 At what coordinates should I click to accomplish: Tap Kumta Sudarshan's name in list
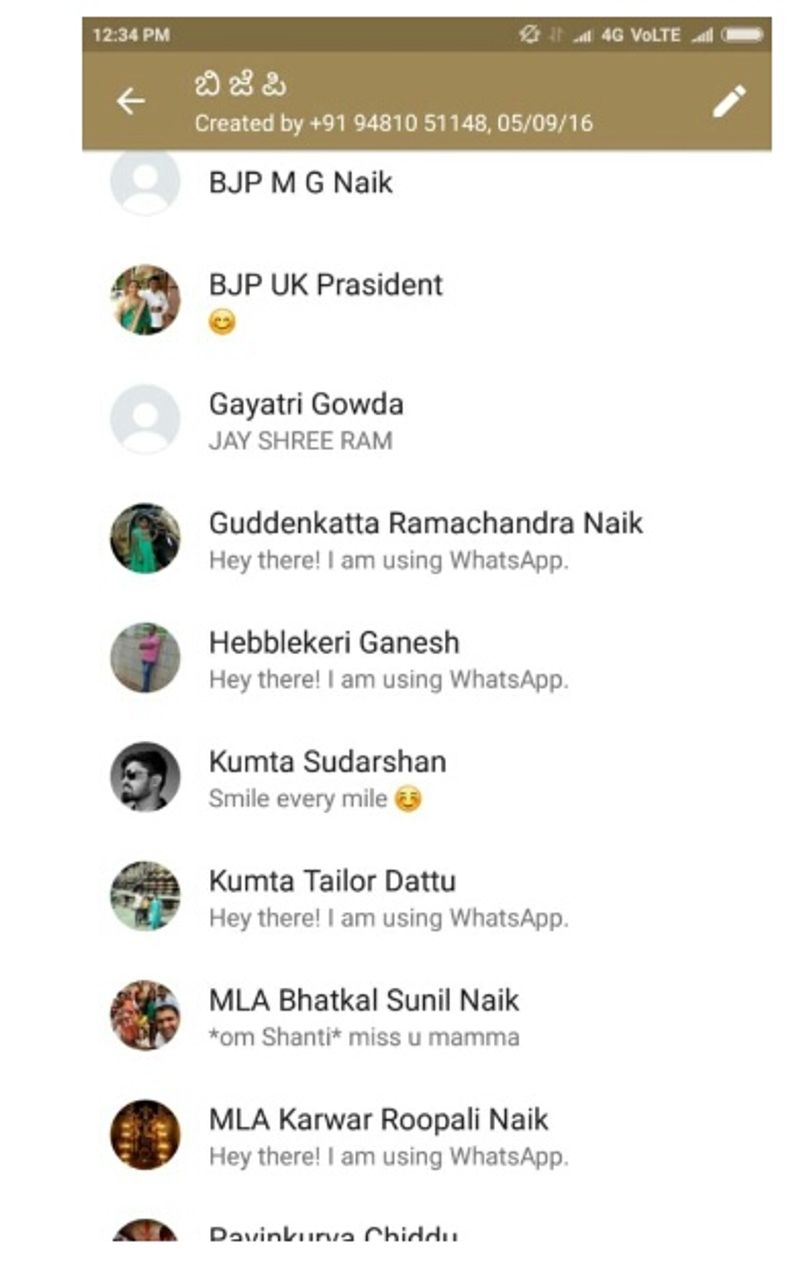tap(327, 762)
